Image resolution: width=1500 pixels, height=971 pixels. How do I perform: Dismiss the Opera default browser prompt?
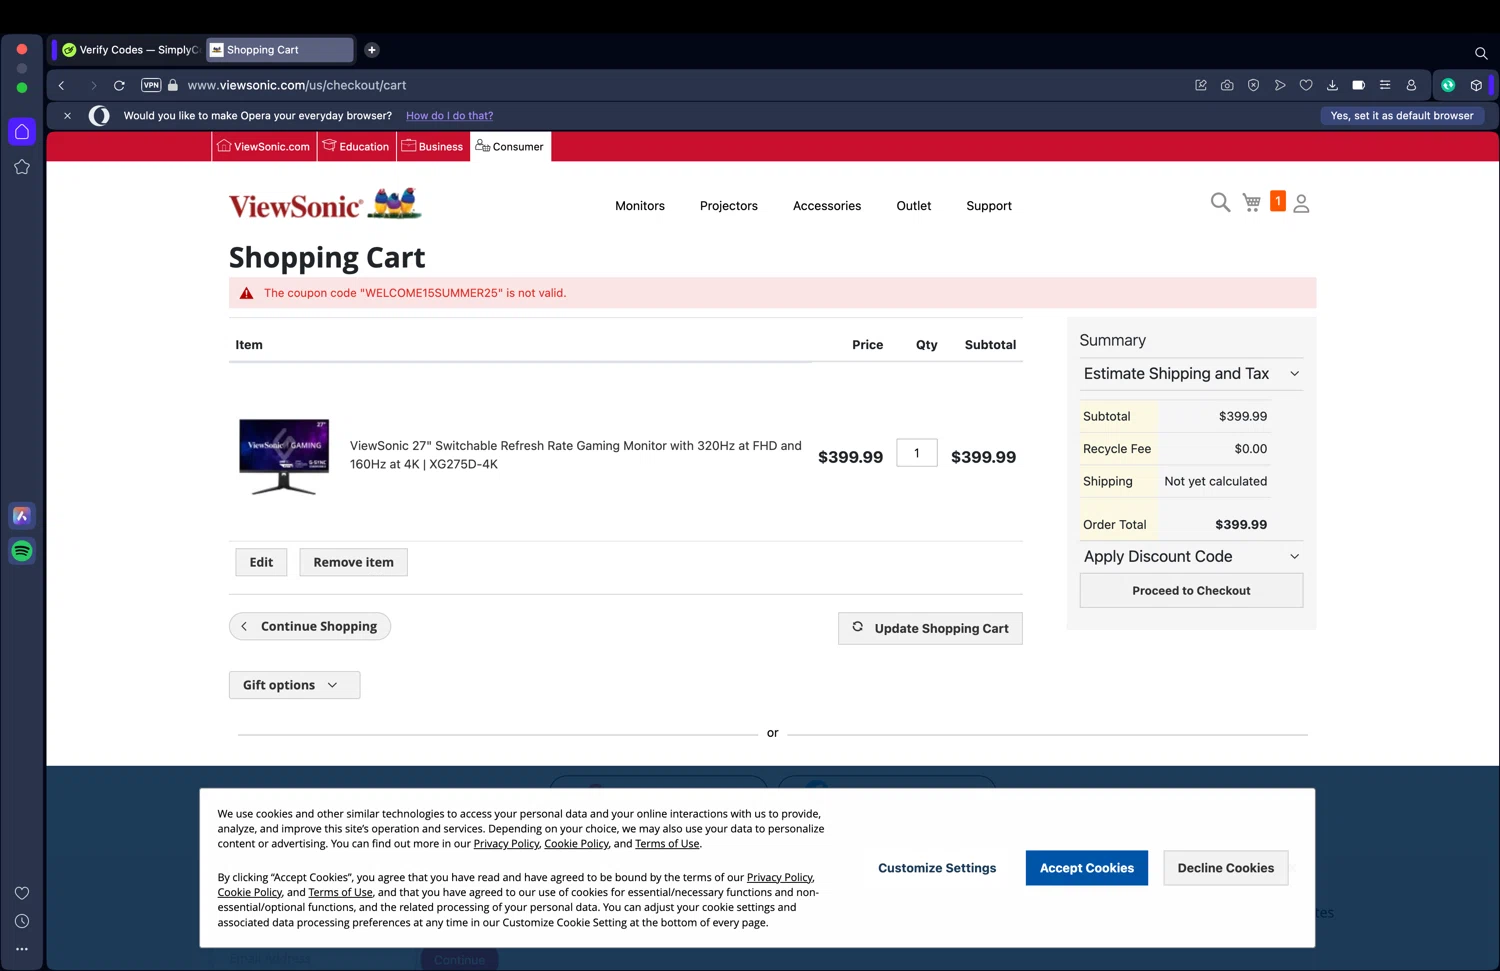67,116
